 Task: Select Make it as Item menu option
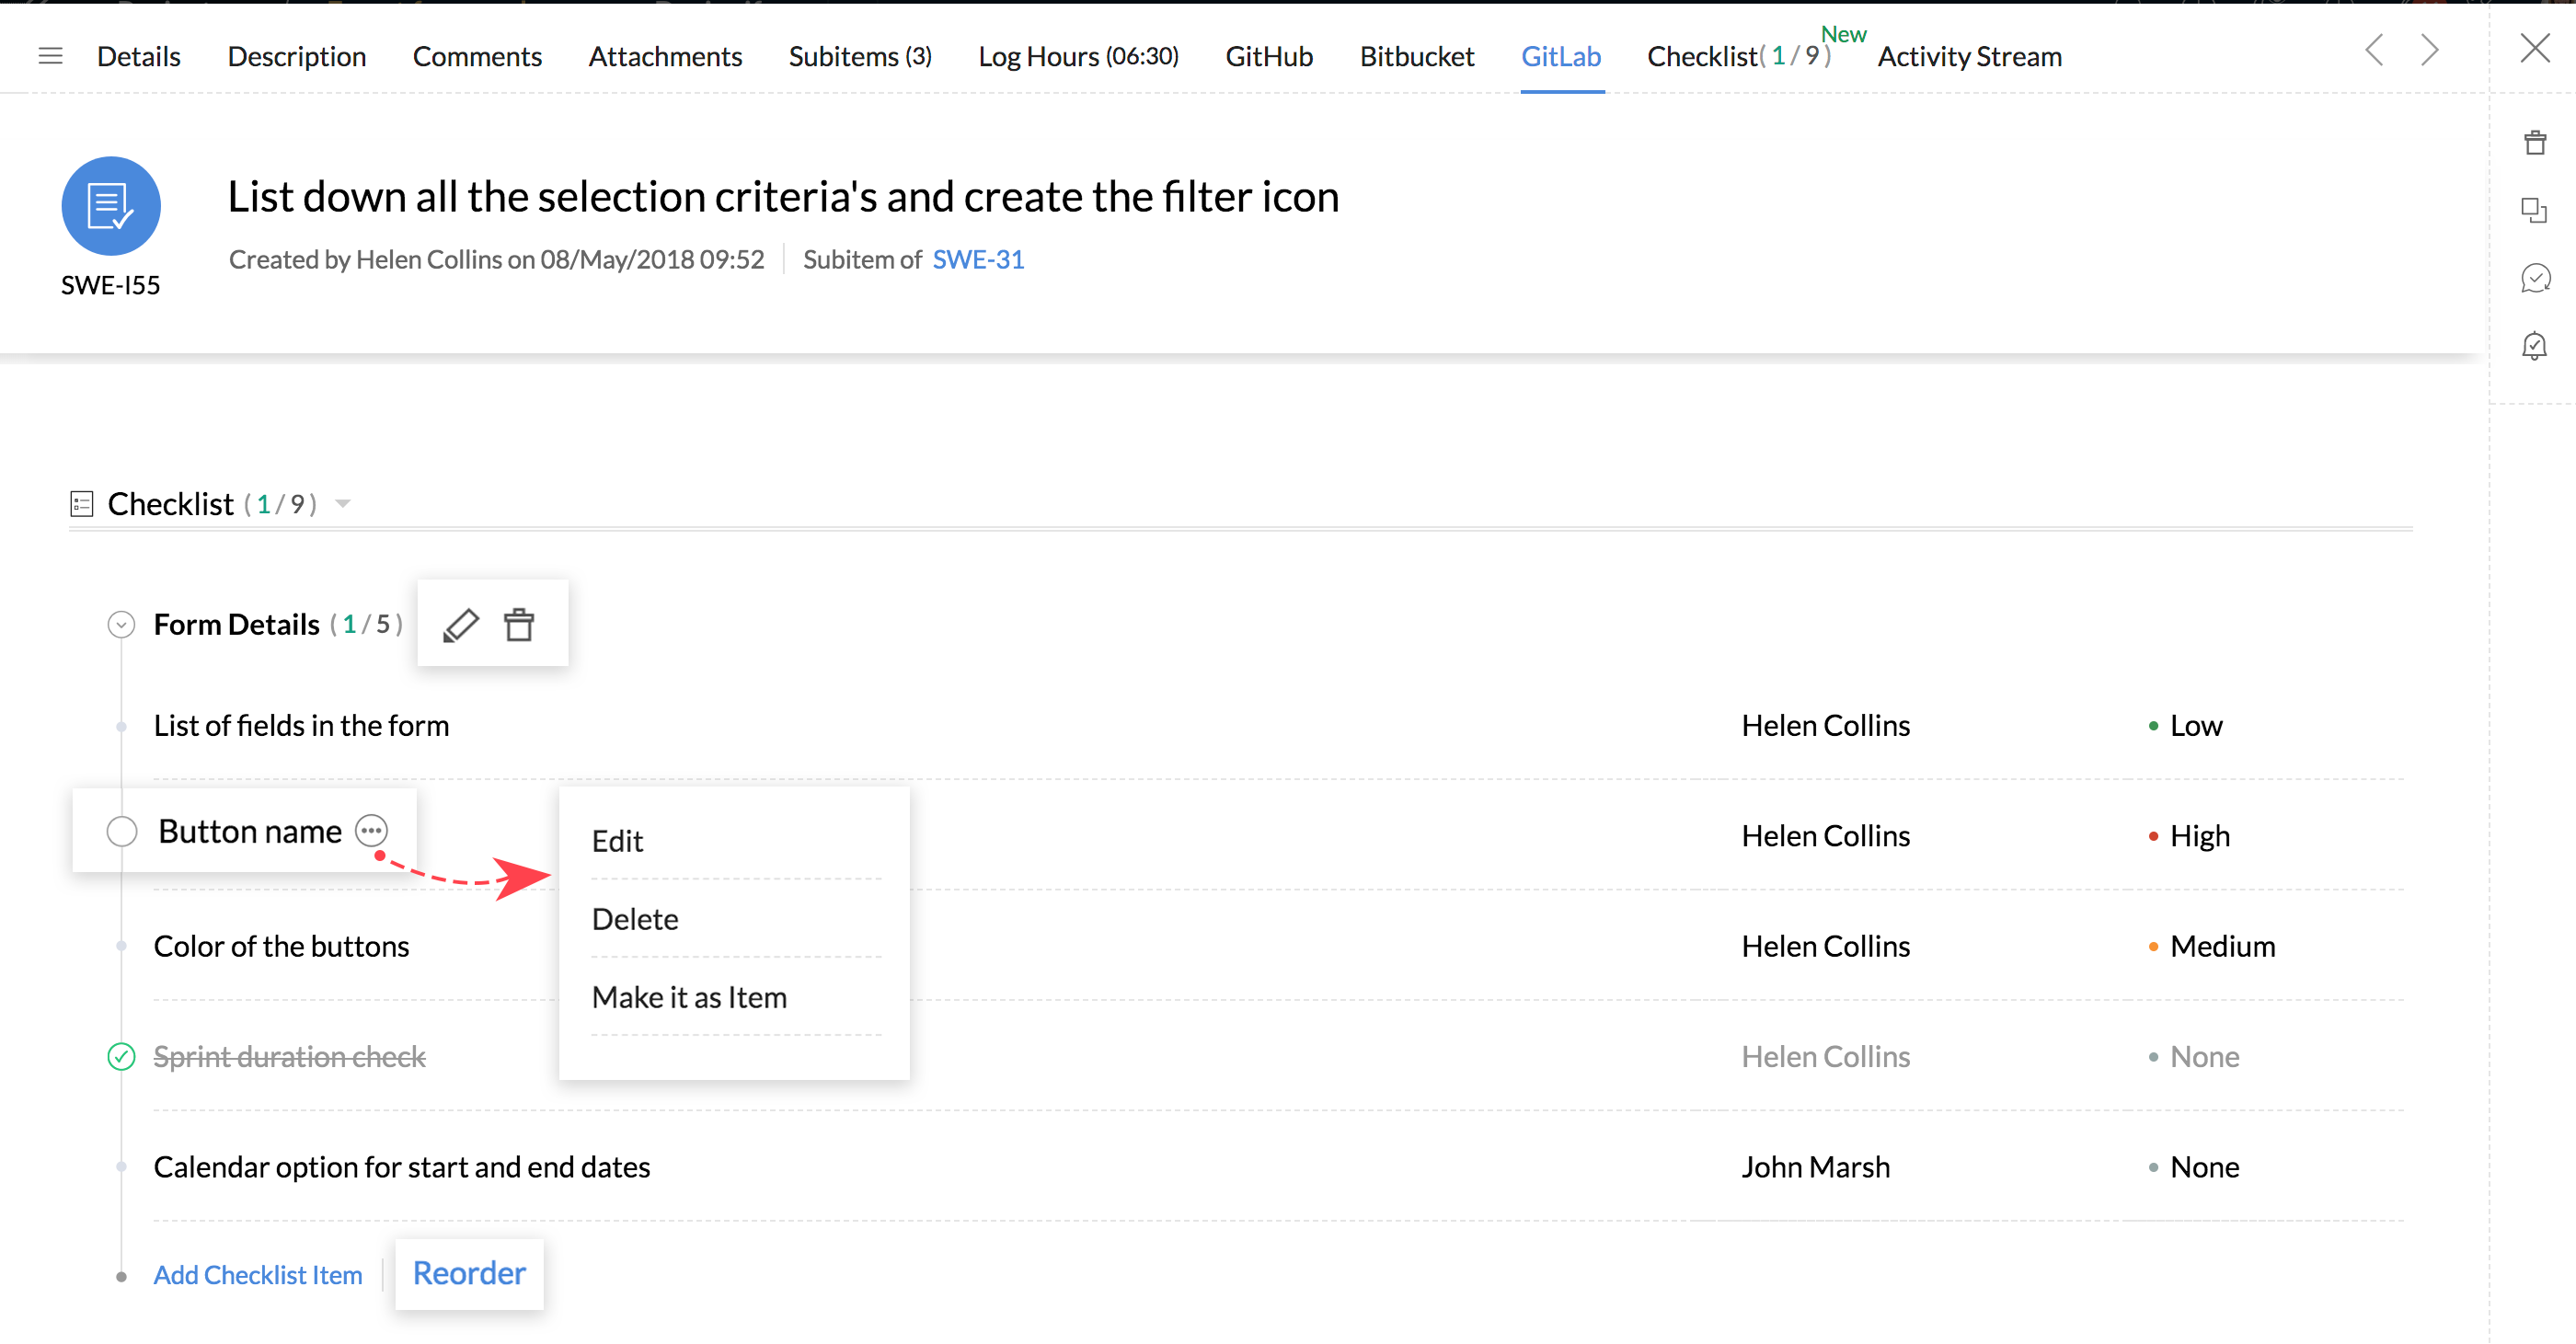point(689,997)
